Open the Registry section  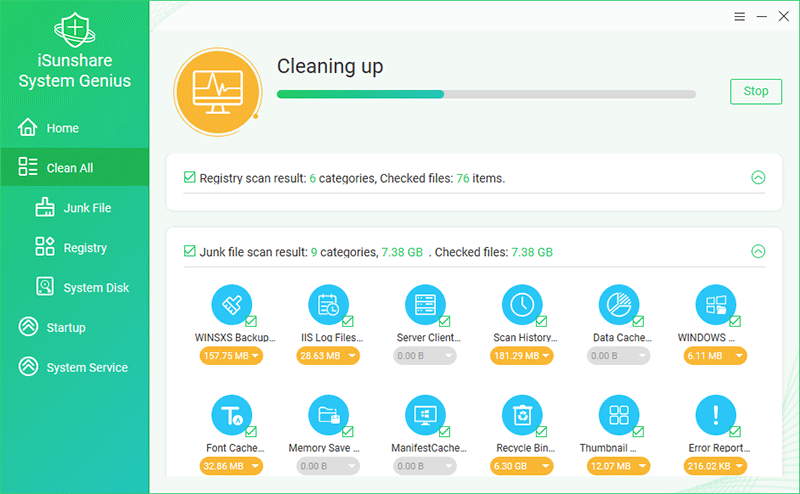pos(74,247)
